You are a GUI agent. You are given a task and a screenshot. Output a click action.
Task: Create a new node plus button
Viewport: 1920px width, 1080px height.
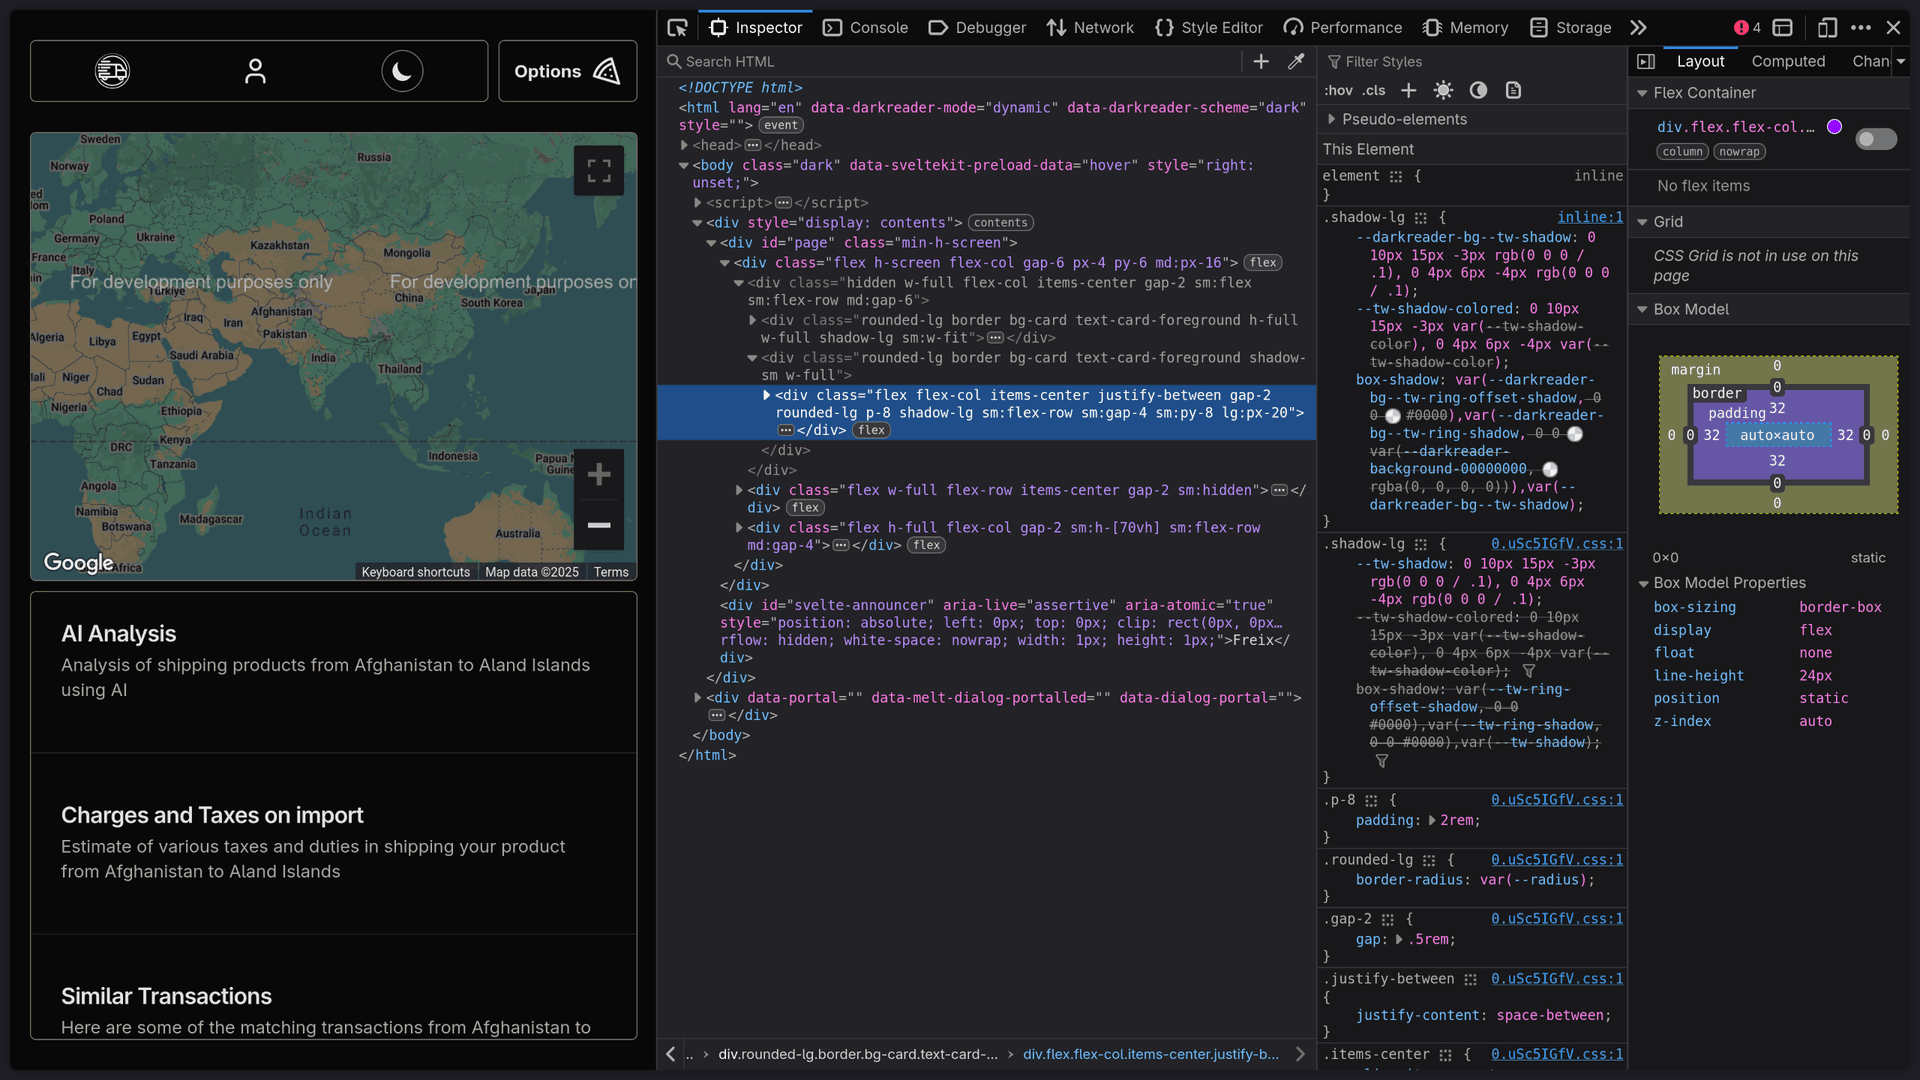(1261, 62)
